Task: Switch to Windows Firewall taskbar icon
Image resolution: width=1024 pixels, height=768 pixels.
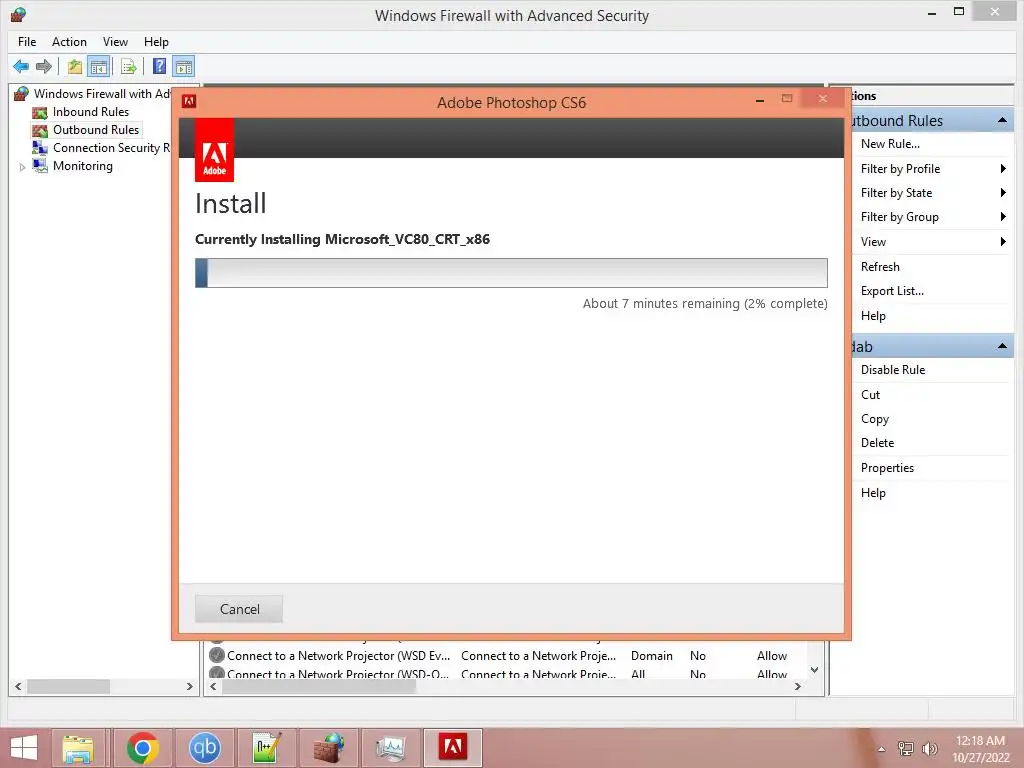Action: click(328, 748)
